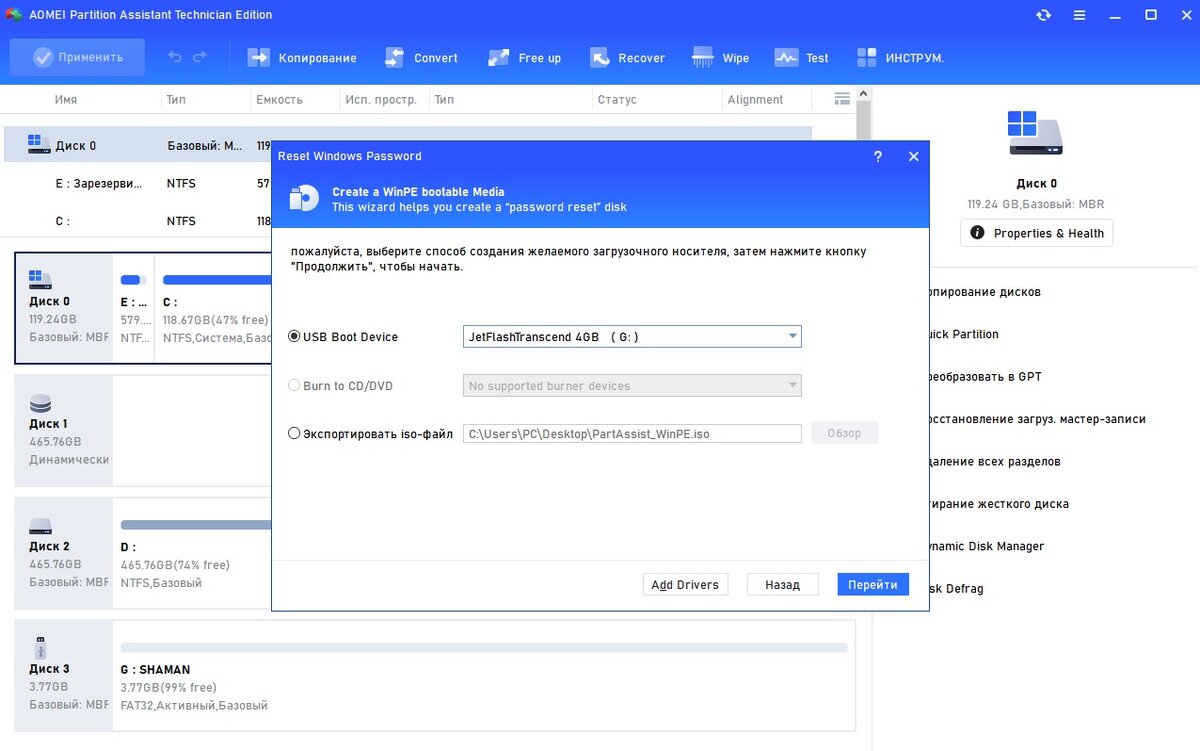Click Удаление всех разделов option

(994, 461)
